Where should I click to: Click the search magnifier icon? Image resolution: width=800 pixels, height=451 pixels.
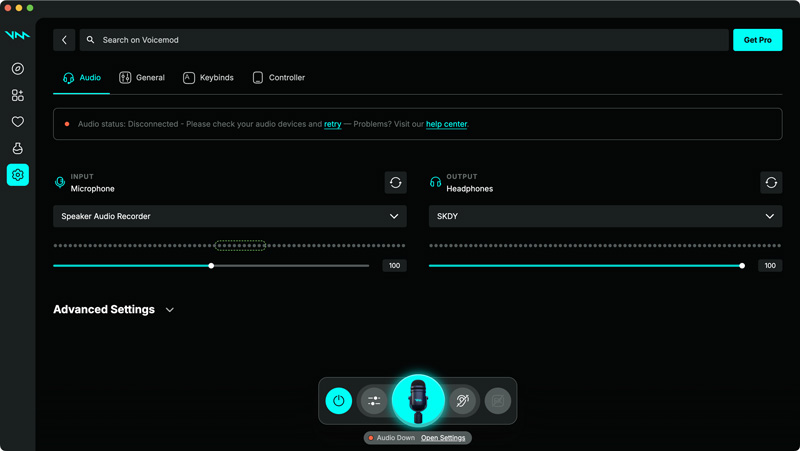(90, 40)
